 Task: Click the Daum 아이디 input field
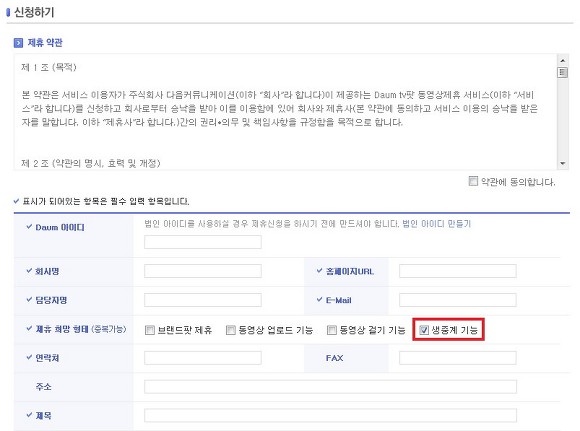pyautogui.click(x=203, y=242)
